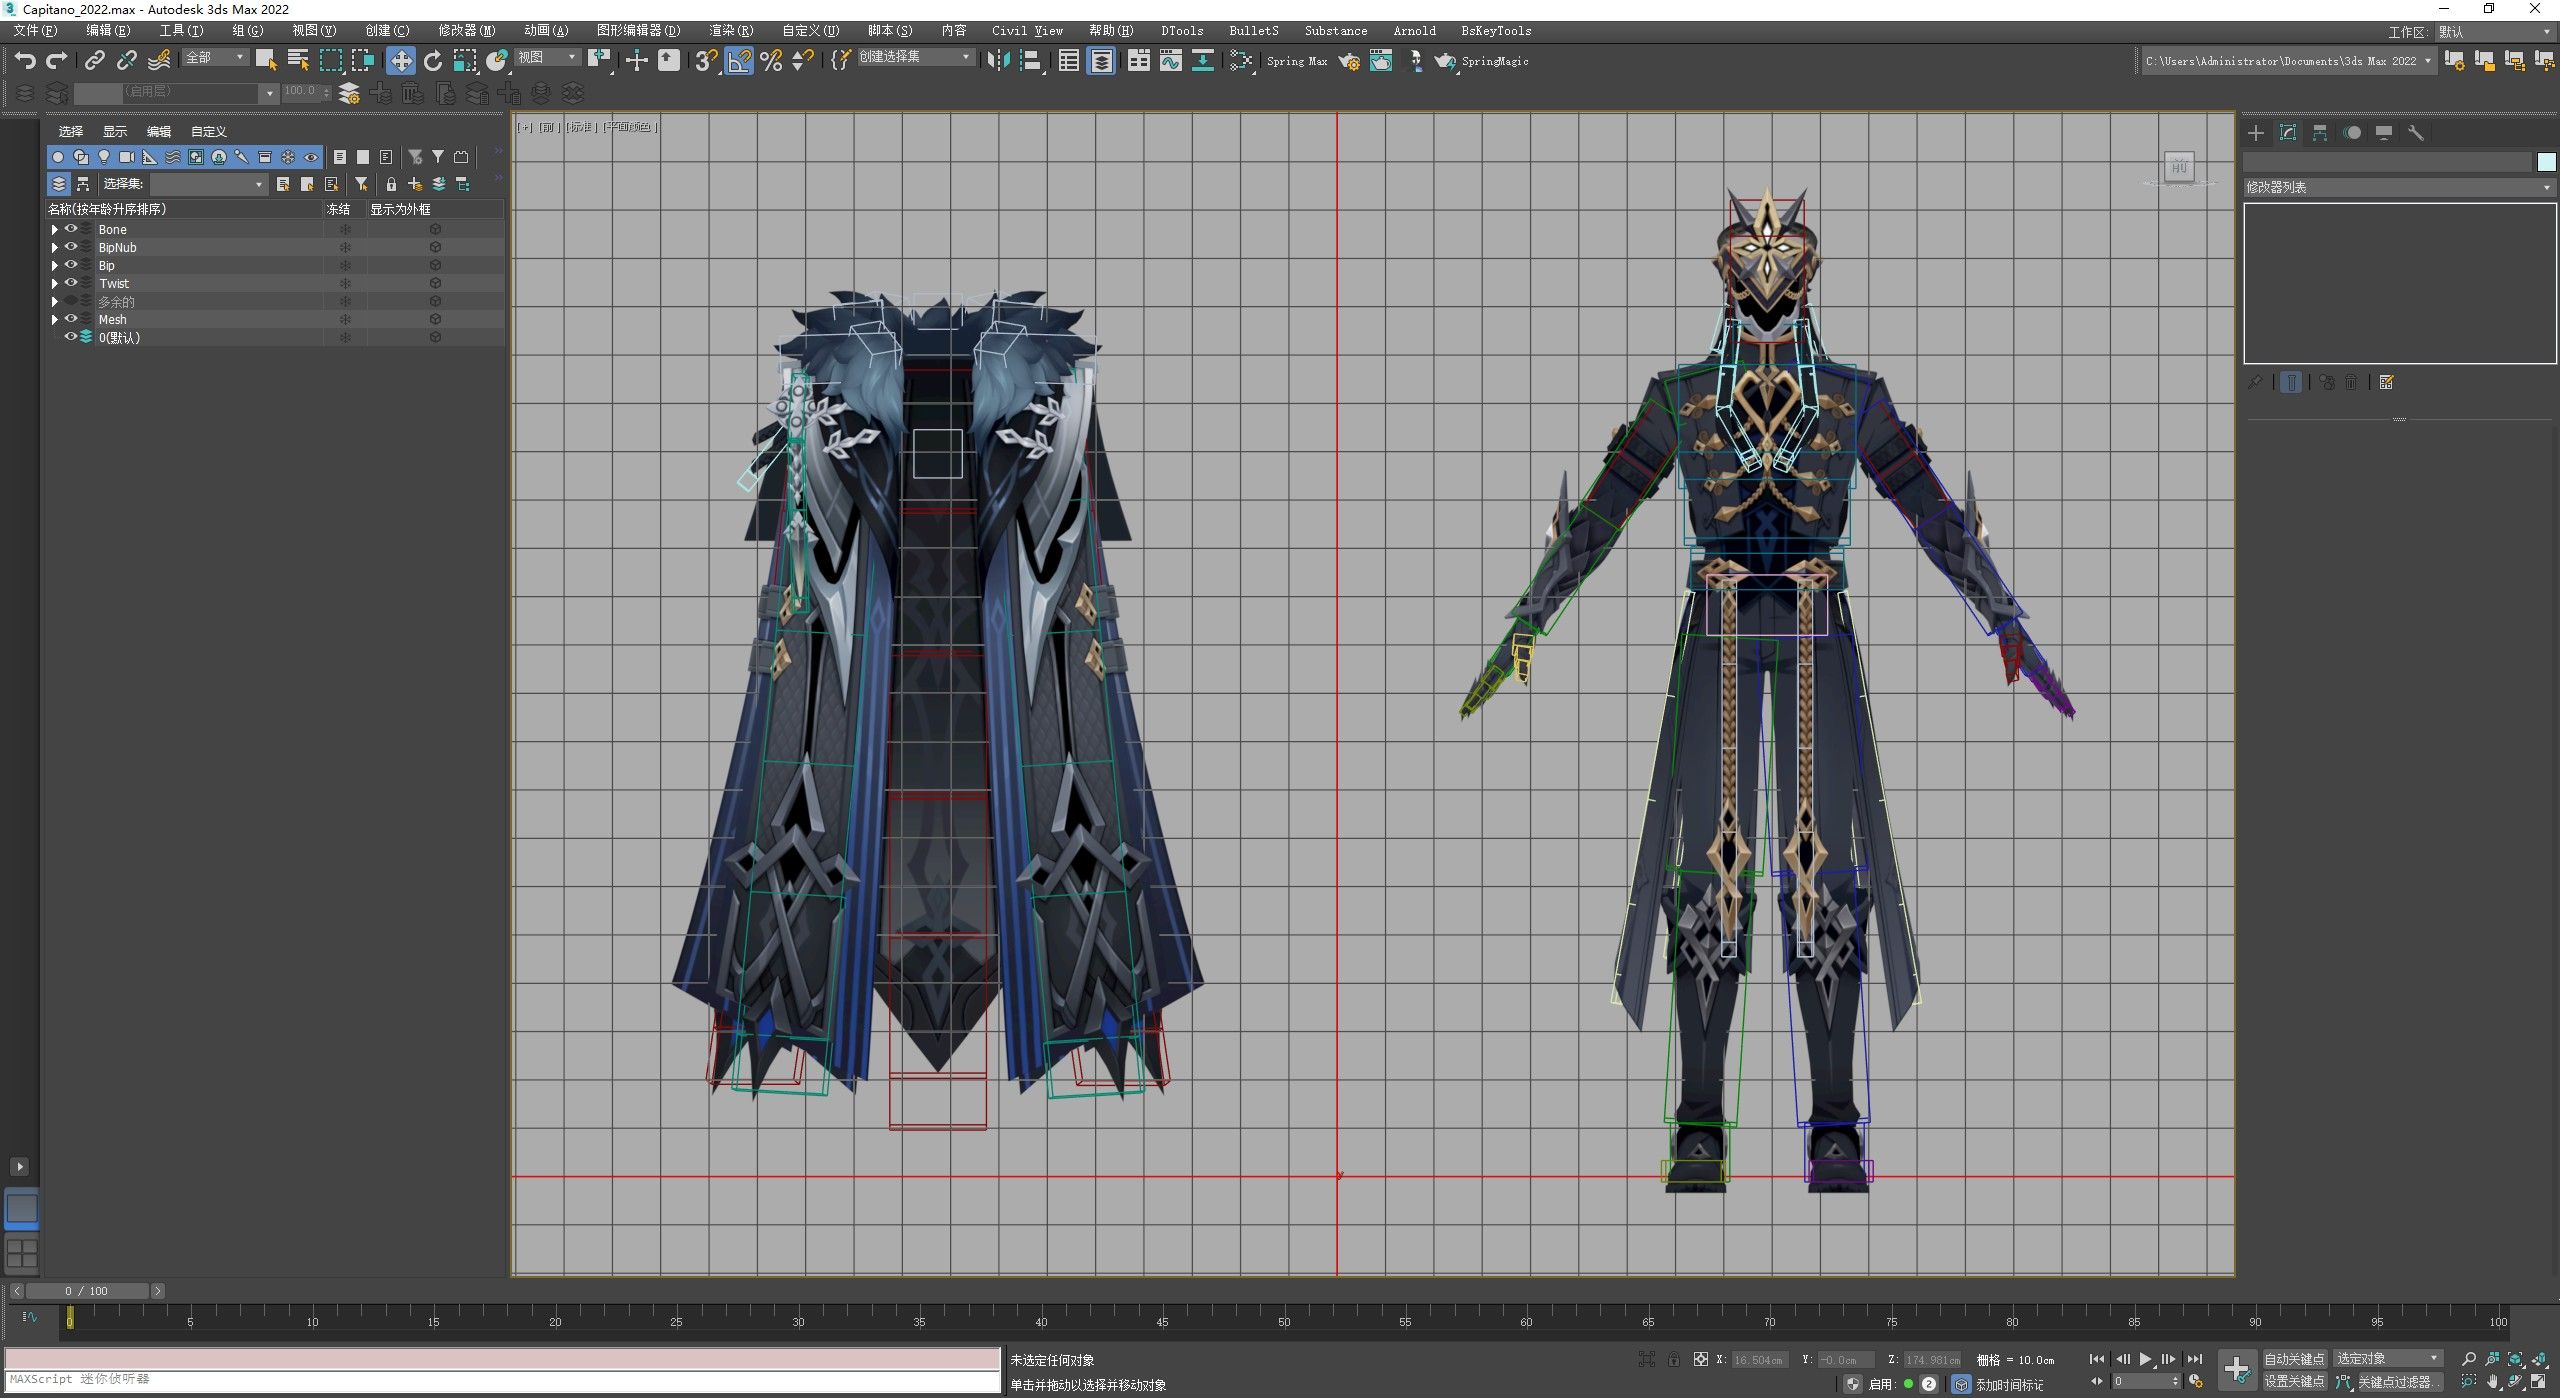Toggle freeze on the BipNub layer
The image size is (2560, 1398).
pos(345,248)
